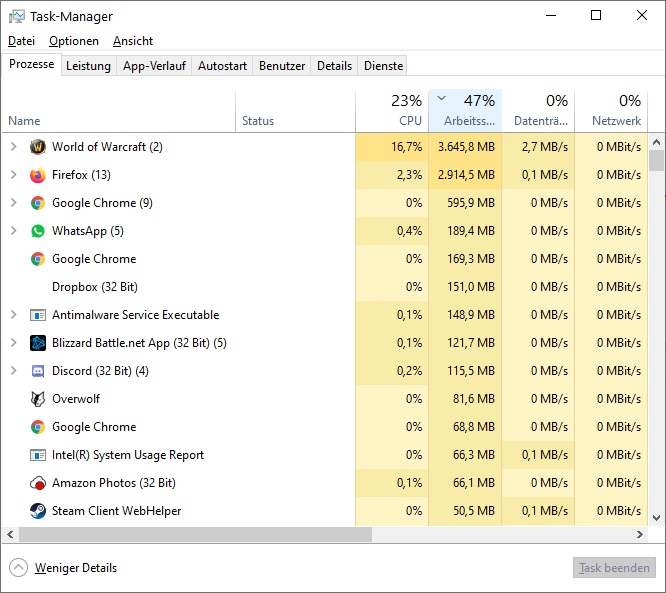The image size is (666, 593).
Task: Expand the Firefox (13) process group
Action: 13,175
